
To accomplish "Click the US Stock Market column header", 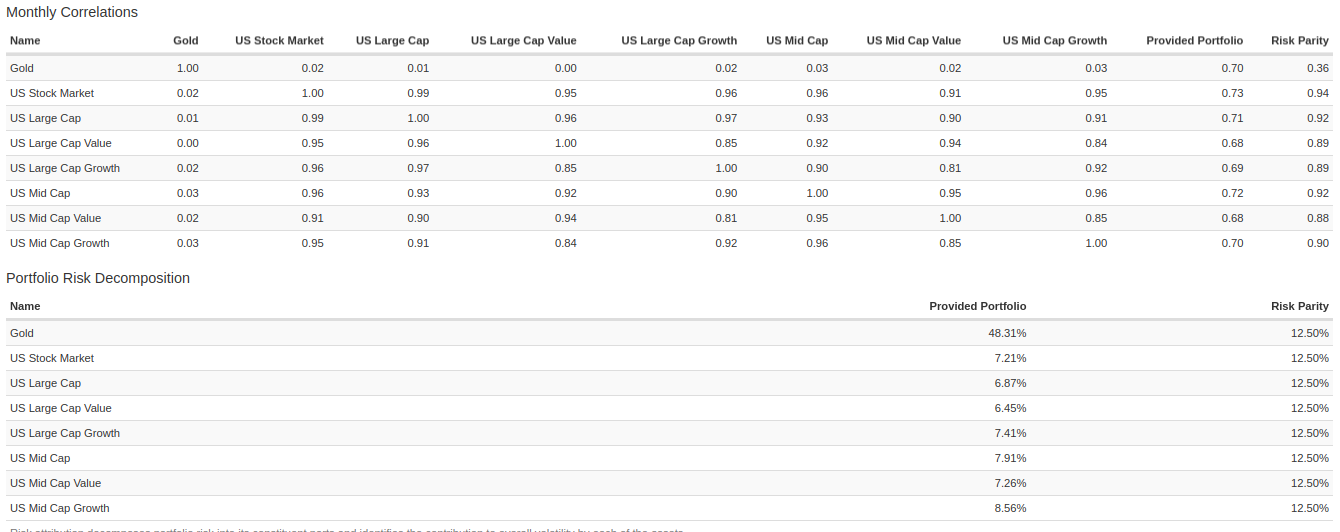I will point(279,41).
